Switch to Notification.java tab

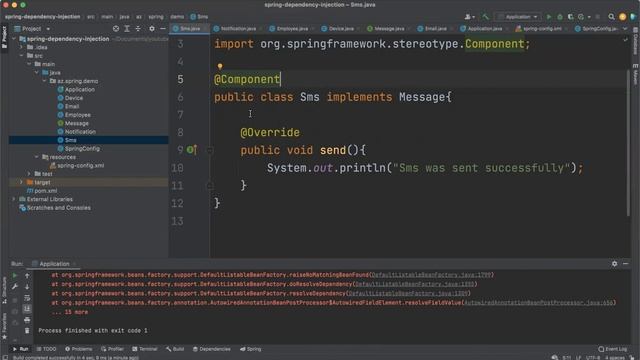click(x=236, y=29)
